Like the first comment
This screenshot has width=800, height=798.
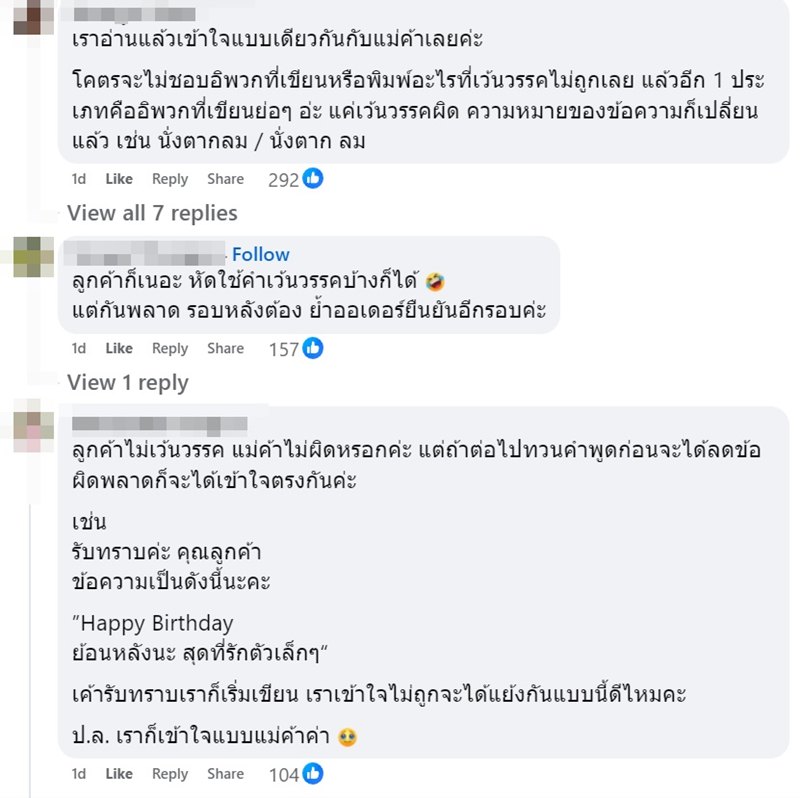coord(118,179)
